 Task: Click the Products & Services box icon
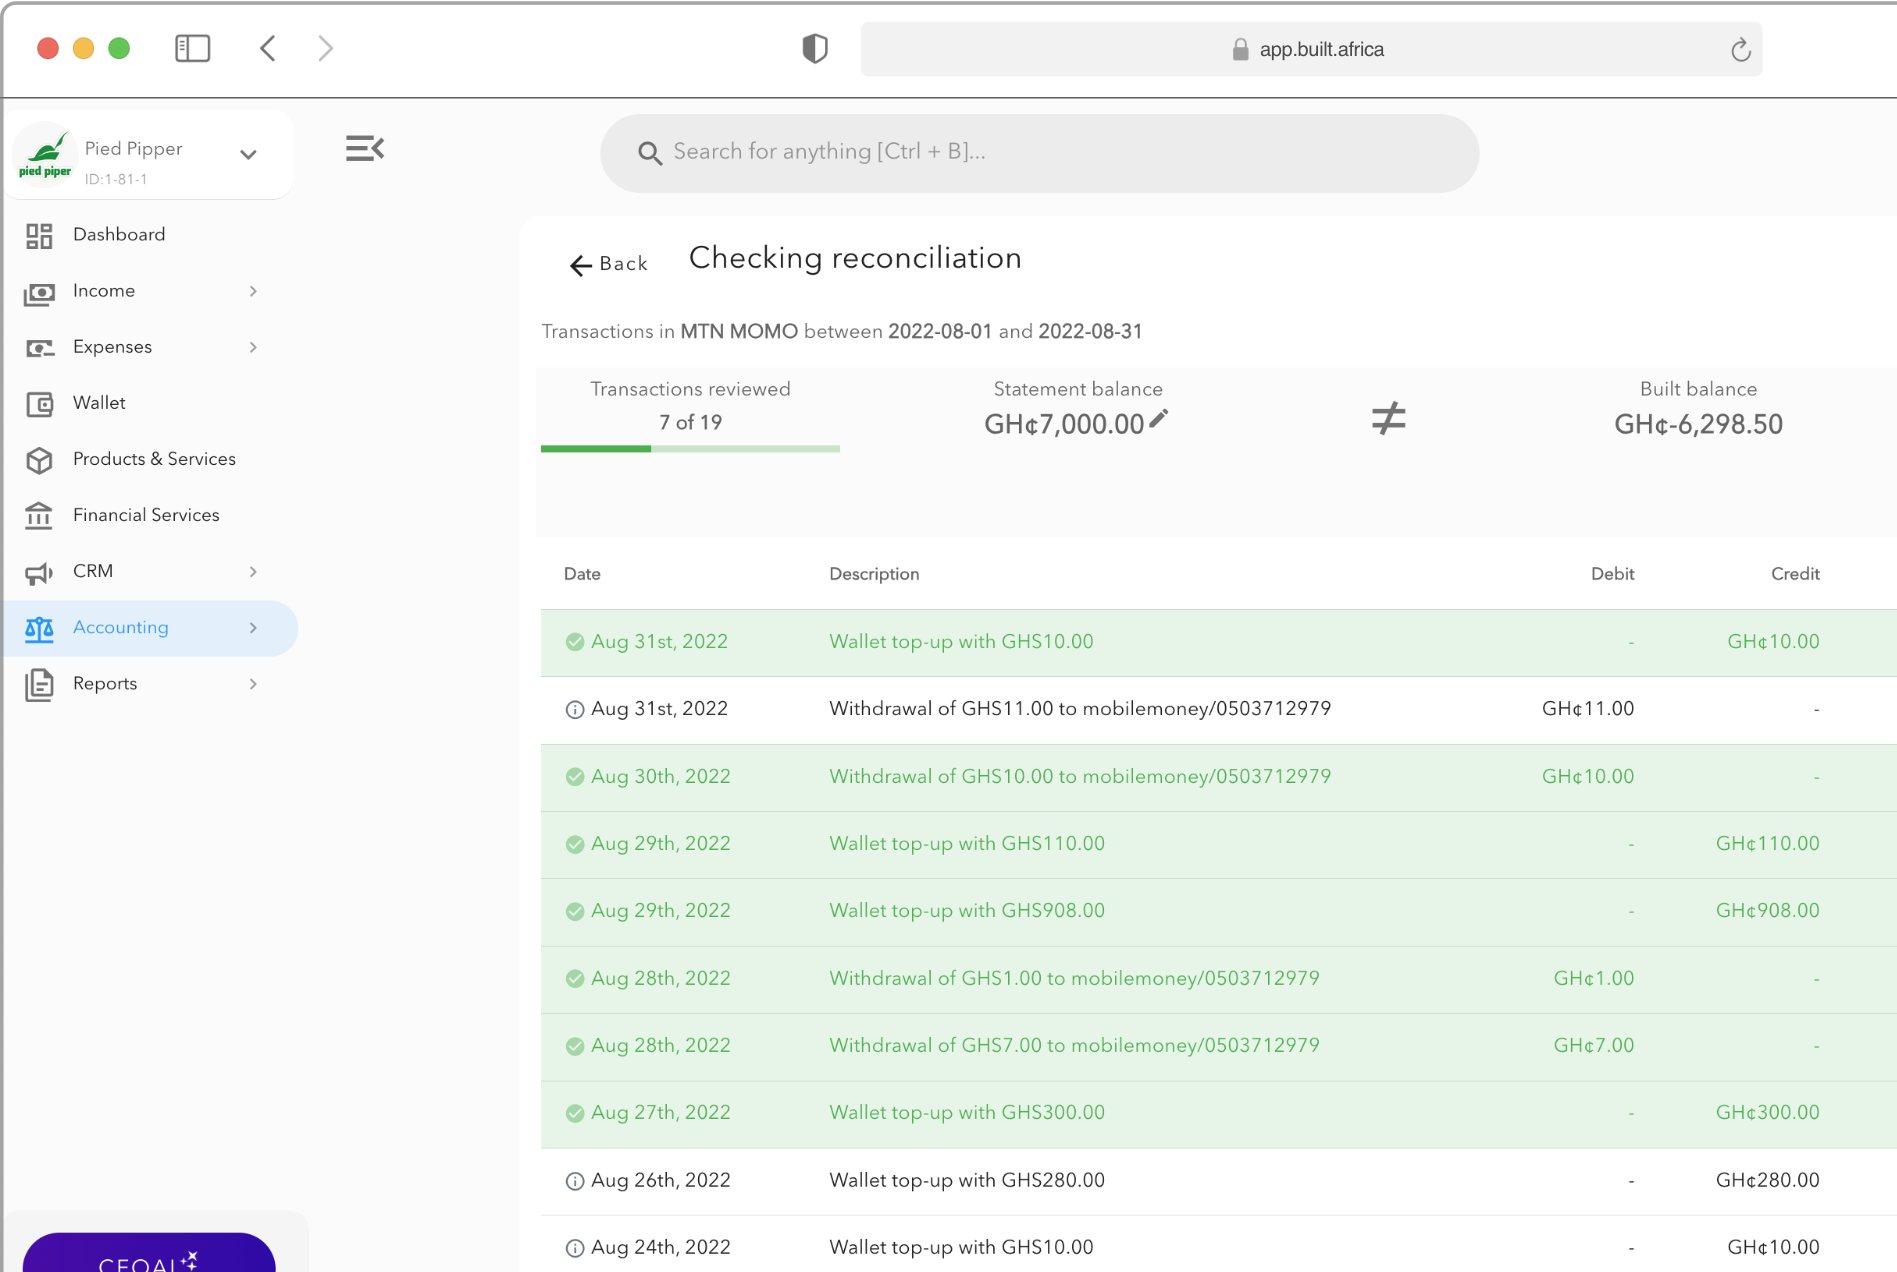39,460
